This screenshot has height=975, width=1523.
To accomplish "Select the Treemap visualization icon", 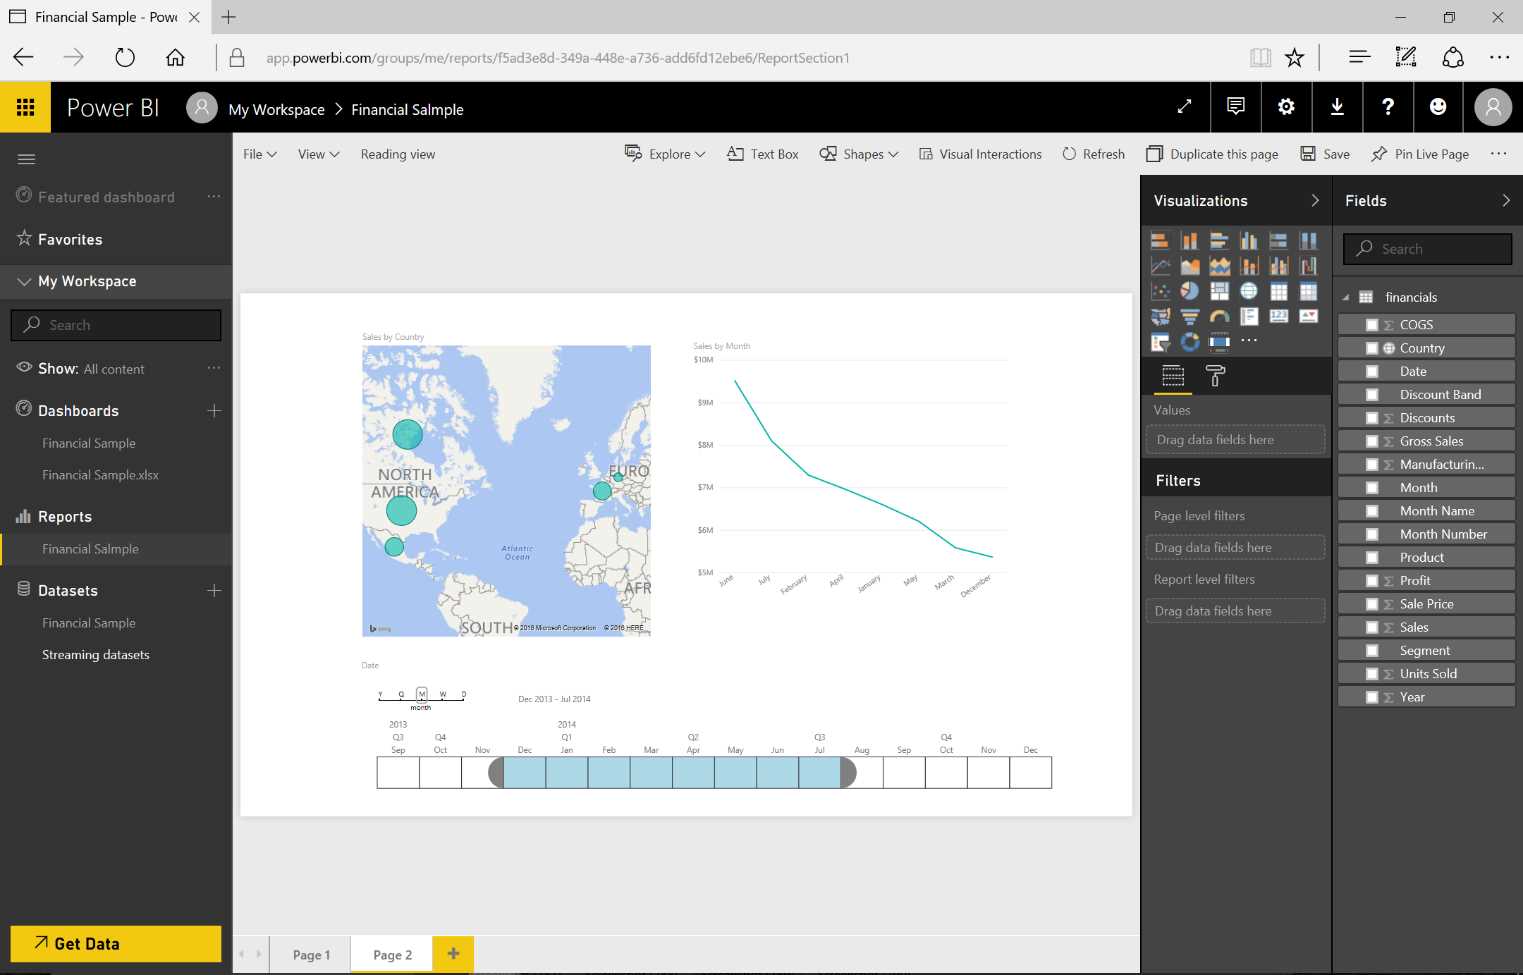I will (1220, 290).
